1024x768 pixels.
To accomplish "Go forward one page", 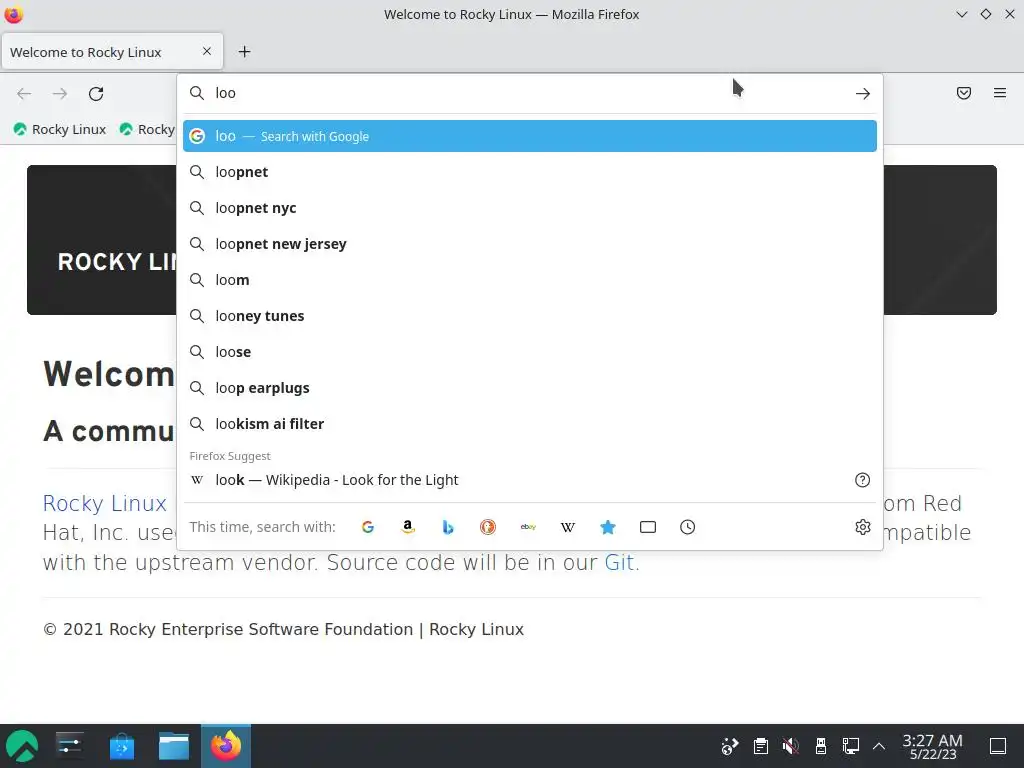I will point(60,93).
